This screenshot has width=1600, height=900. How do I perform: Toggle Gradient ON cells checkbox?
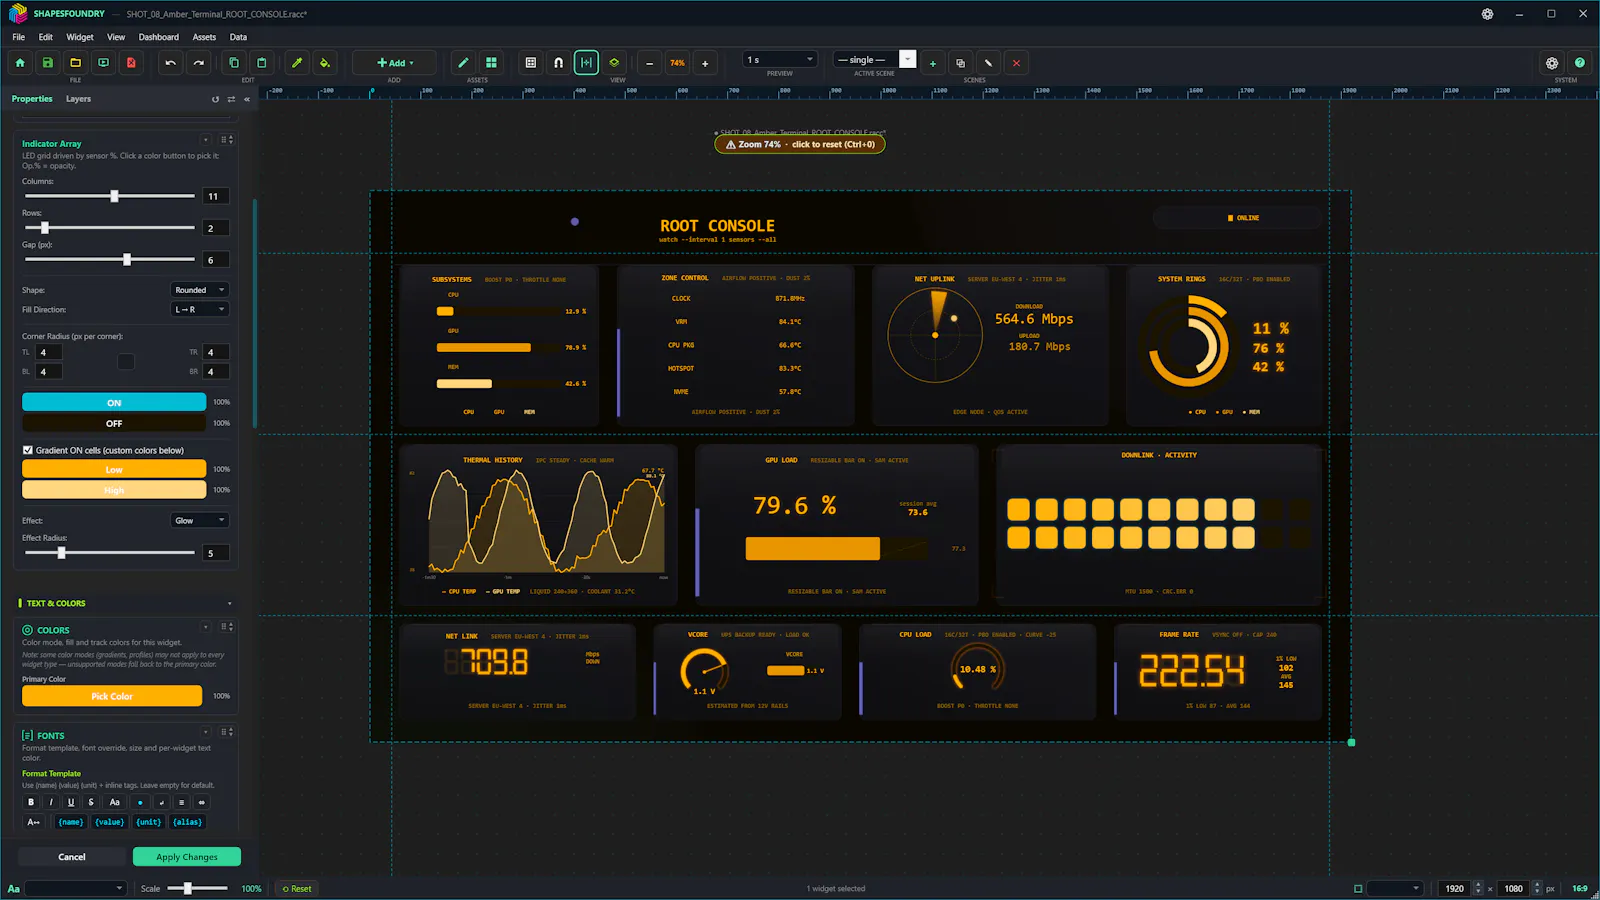pos(28,450)
